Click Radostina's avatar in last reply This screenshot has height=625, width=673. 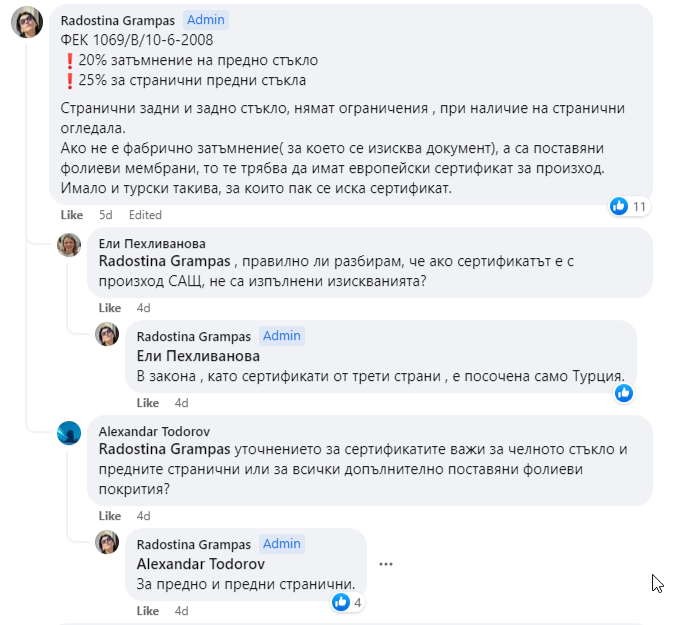(107, 544)
